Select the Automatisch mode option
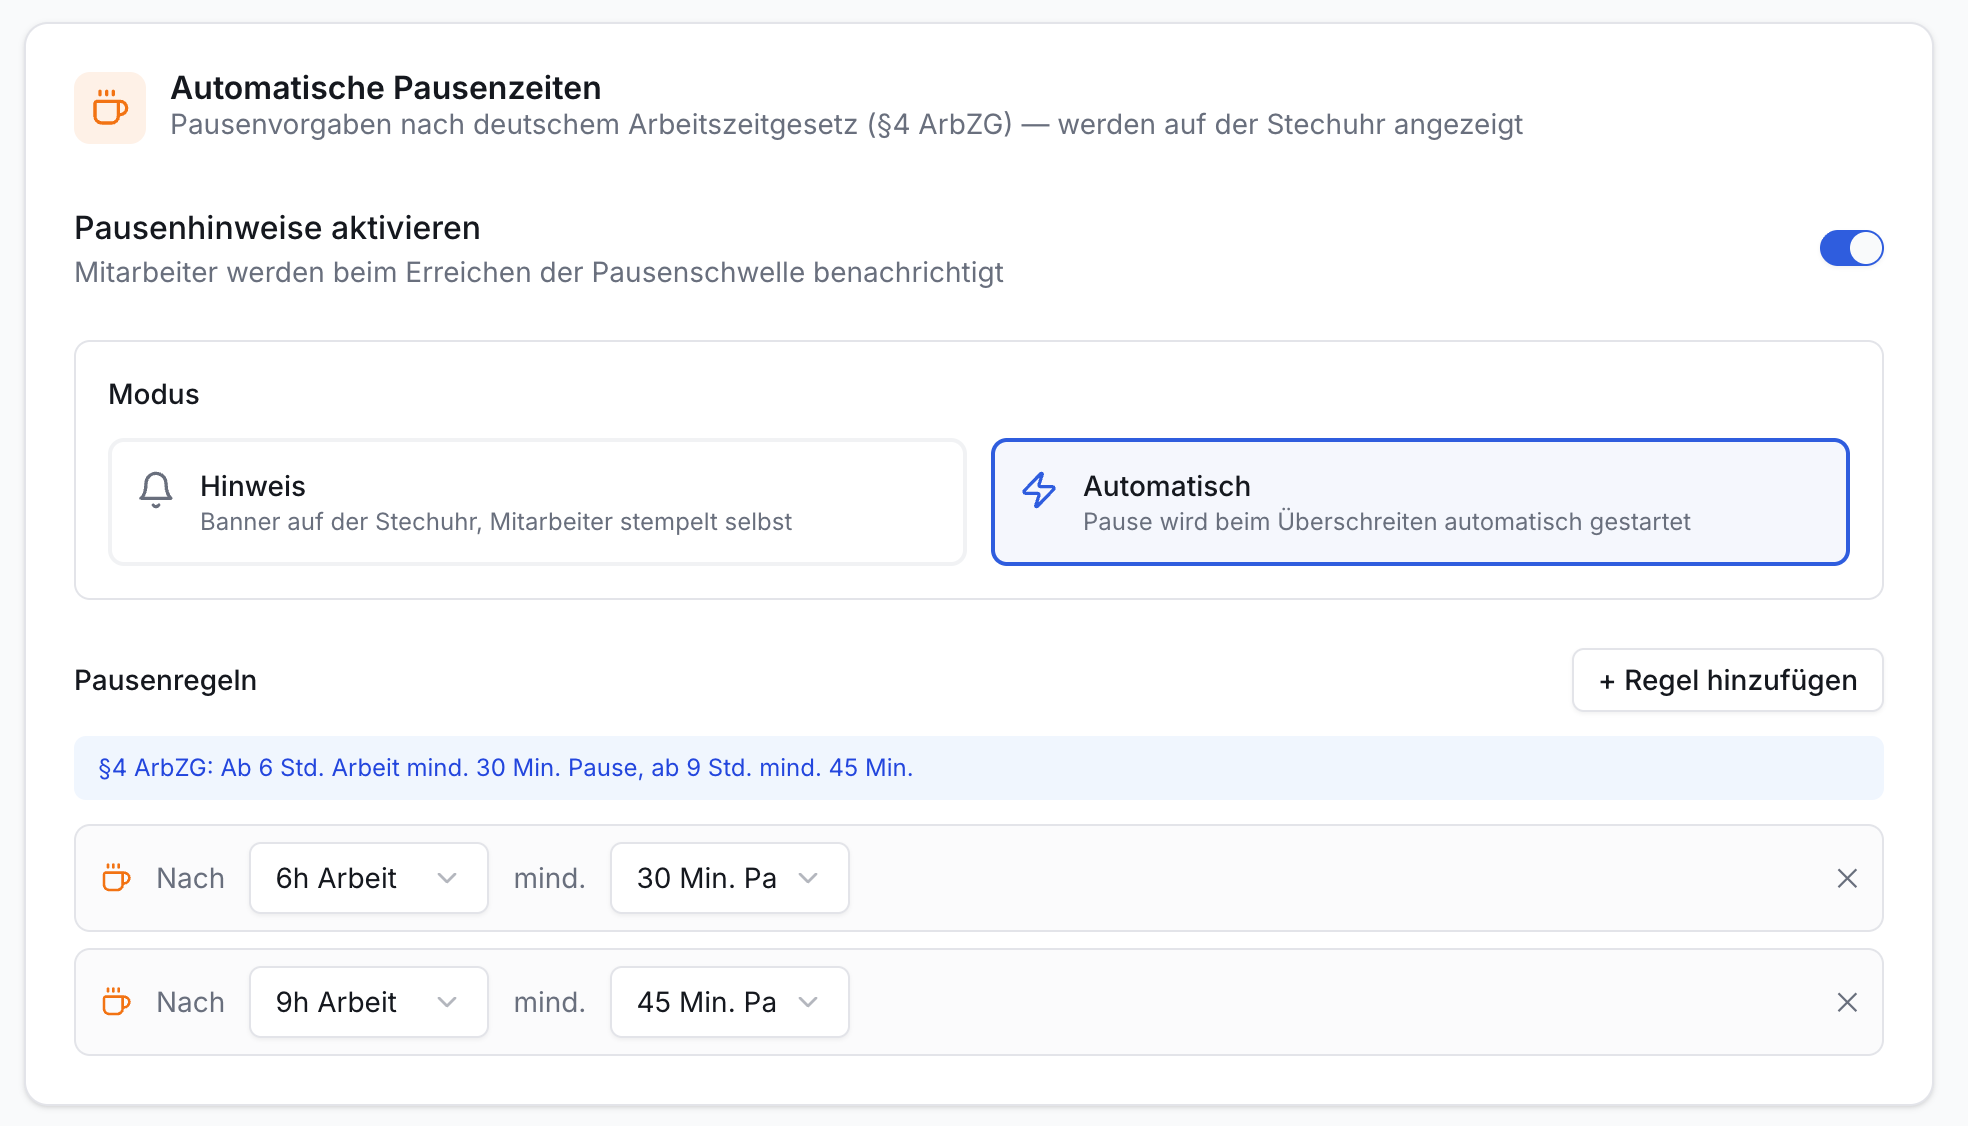The width and height of the screenshot is (1968, 1126). tap(1420, 502)
